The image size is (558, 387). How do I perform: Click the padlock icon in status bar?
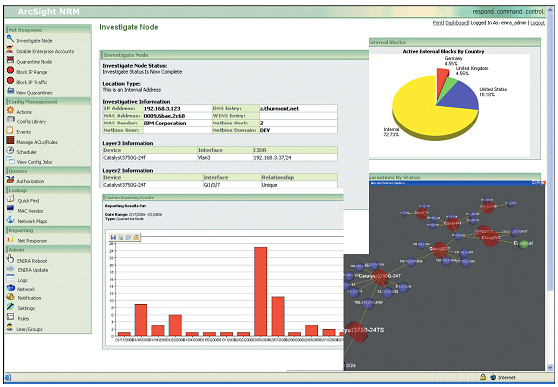click(483, 377)
